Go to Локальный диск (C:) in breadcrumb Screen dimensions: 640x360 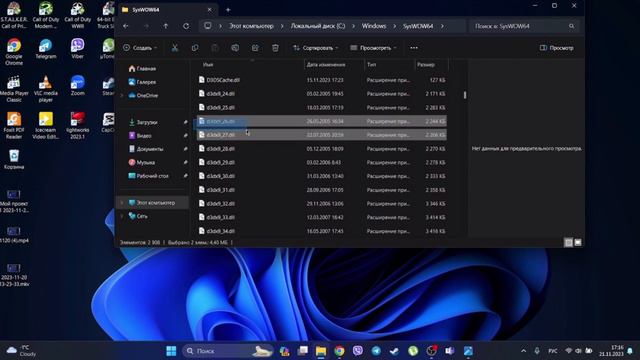coord(318,26)
